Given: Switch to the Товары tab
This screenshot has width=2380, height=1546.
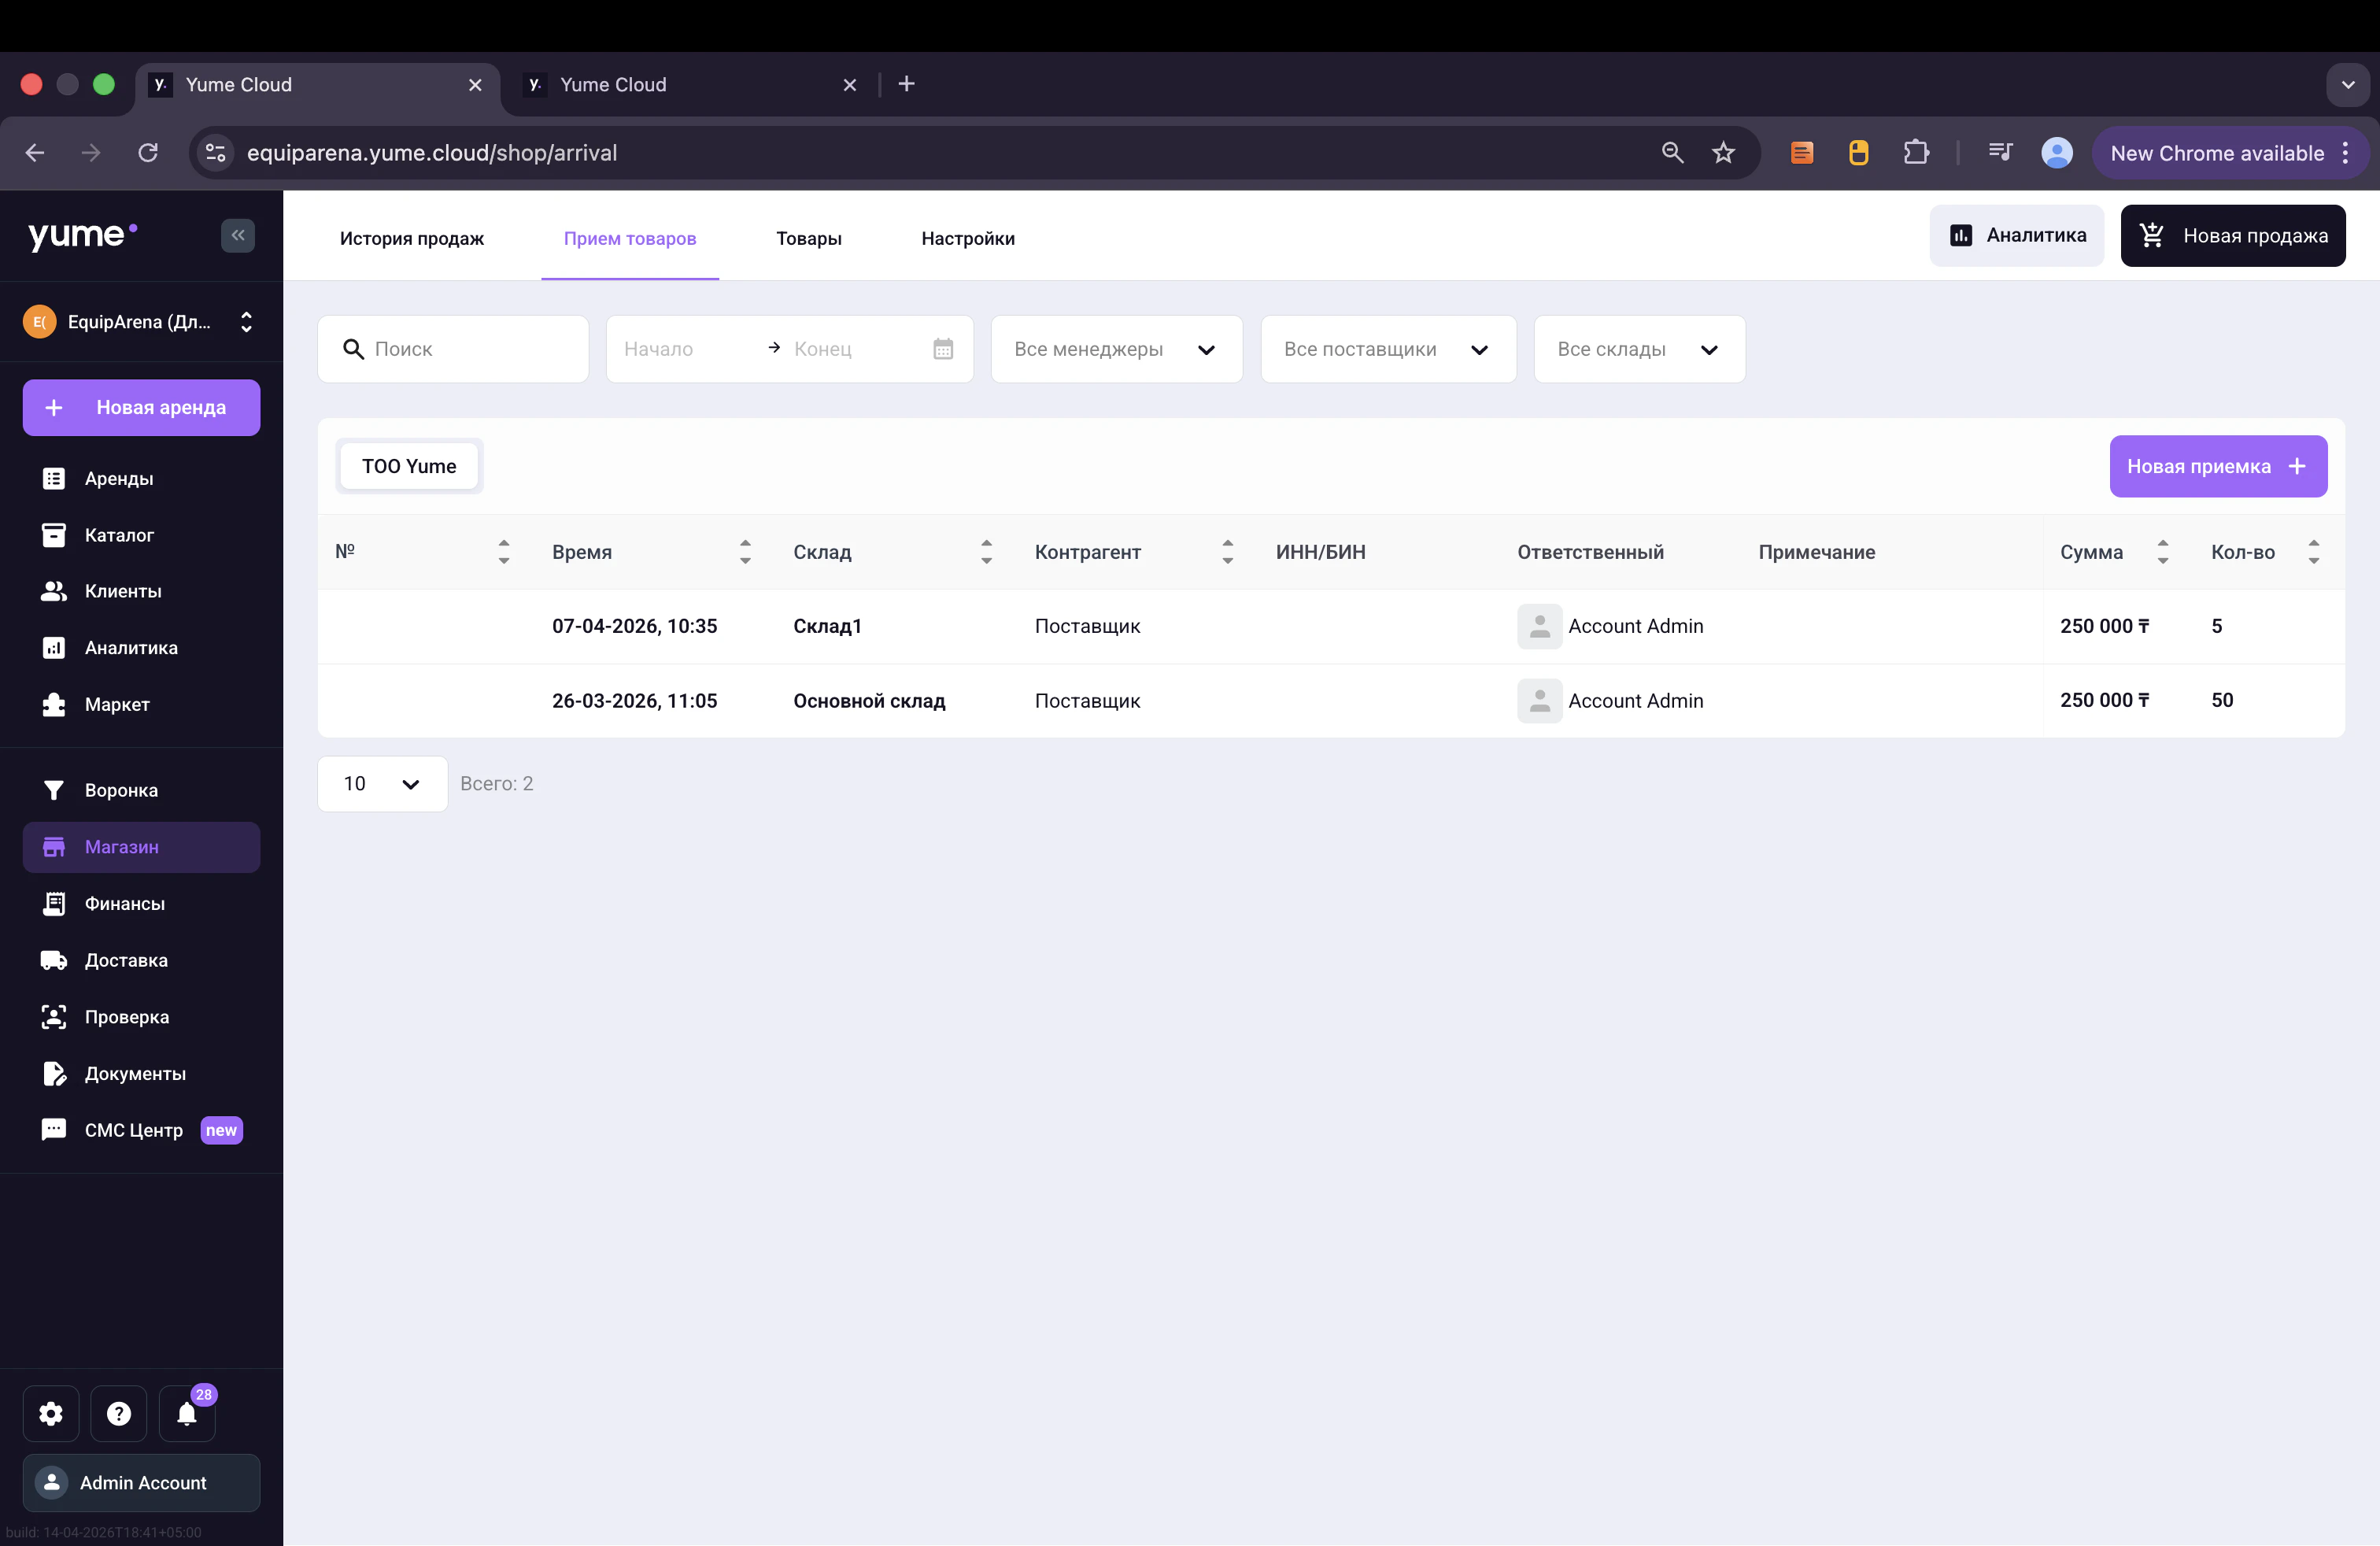Looking at the screenshot, I should coord(808,238).
